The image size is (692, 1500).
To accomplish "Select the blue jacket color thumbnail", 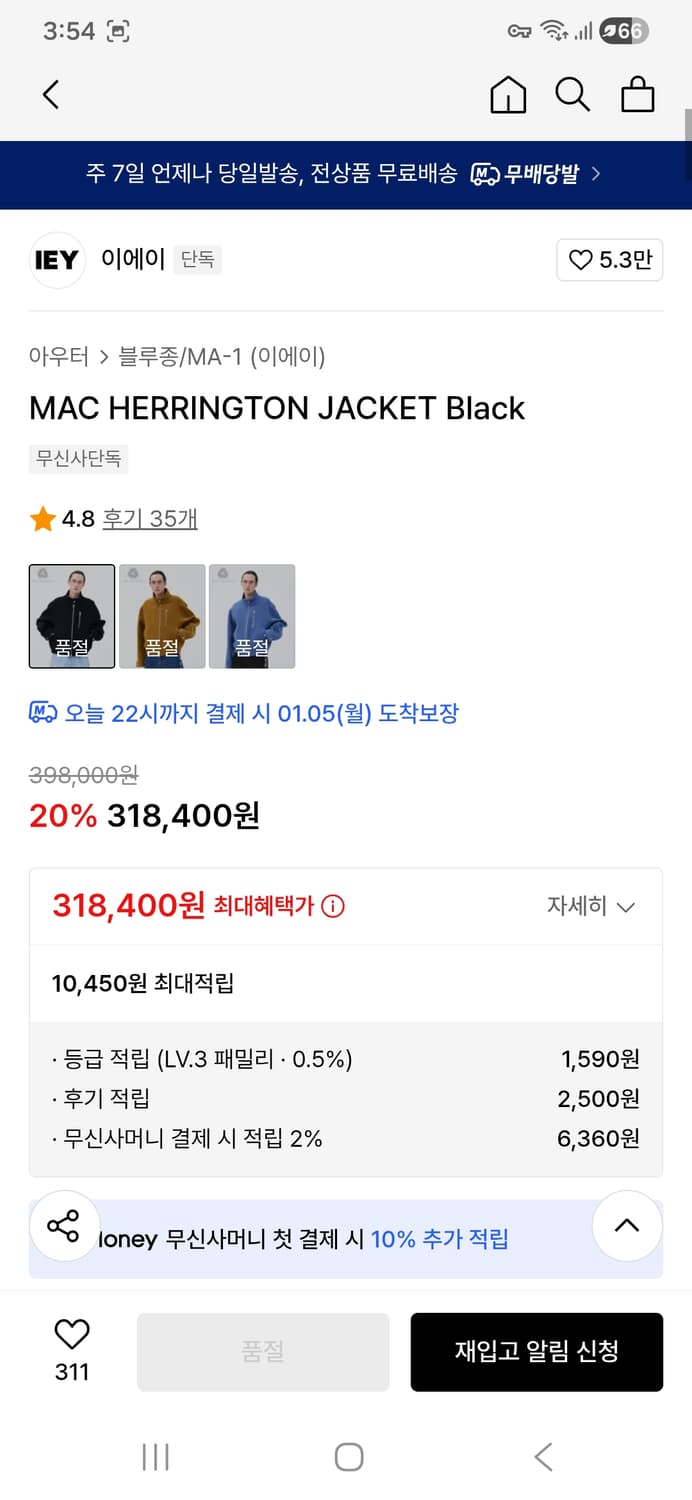I will click(252, 616).
